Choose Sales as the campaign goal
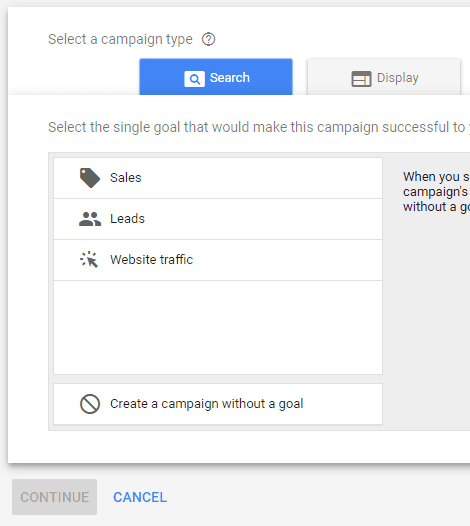 pyautogui.click(x=218, y=178)
